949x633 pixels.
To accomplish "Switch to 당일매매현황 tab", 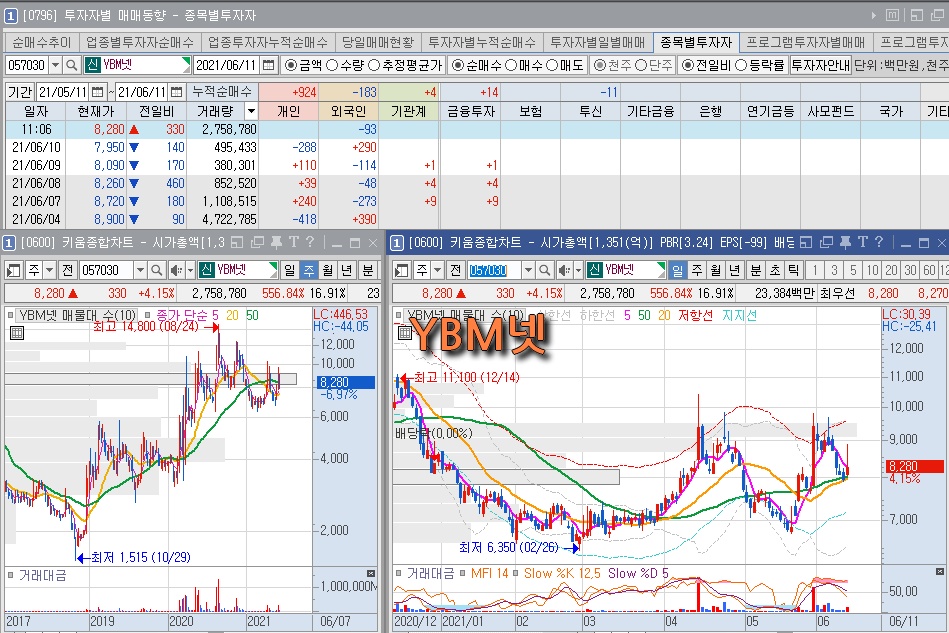I will [x=378, y=42].
